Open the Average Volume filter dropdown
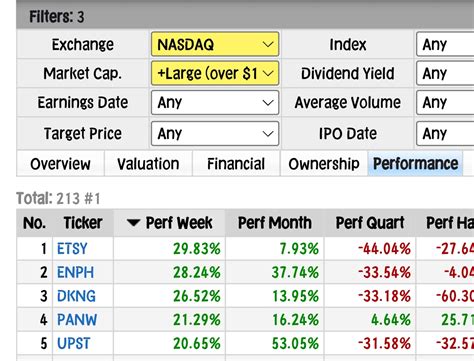Image resolution: width=474 pixels, height=361 pixels. coord(445,102)
